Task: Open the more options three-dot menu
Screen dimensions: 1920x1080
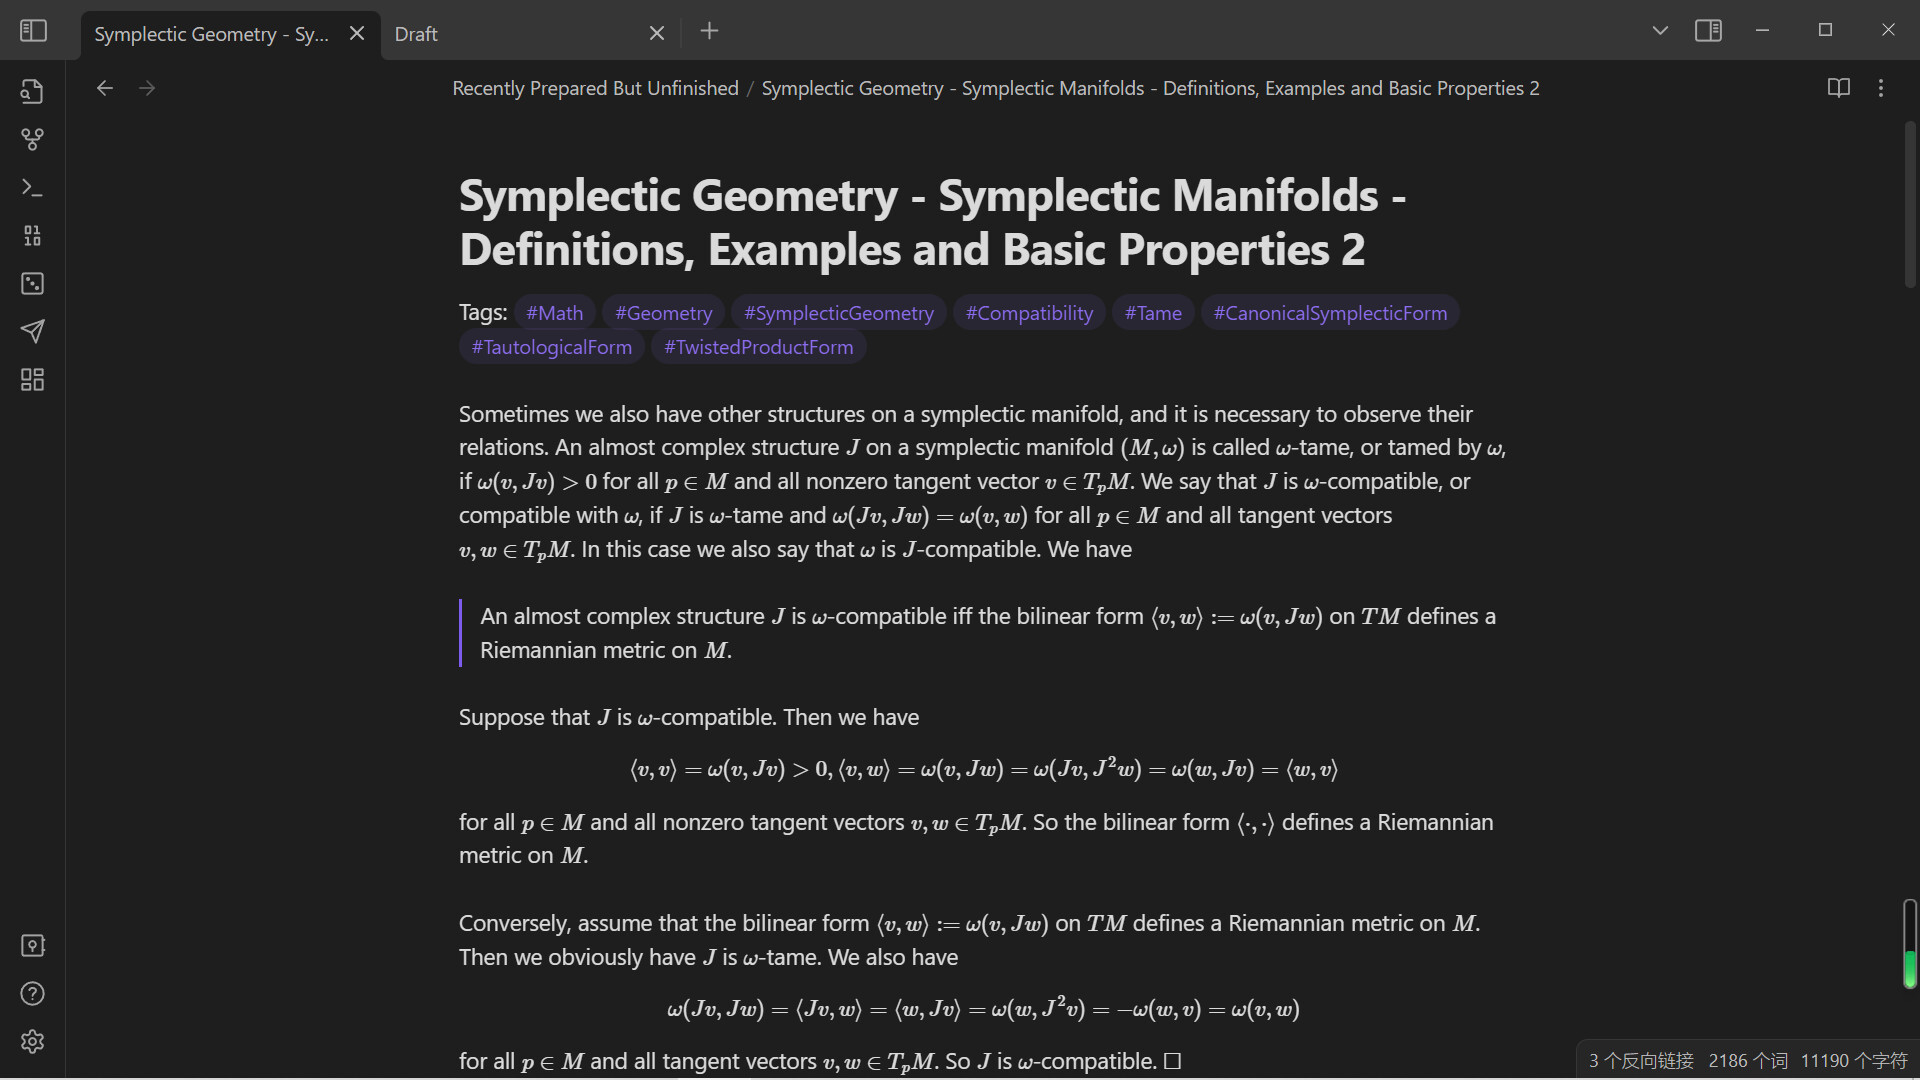Action: point(1881,88)
